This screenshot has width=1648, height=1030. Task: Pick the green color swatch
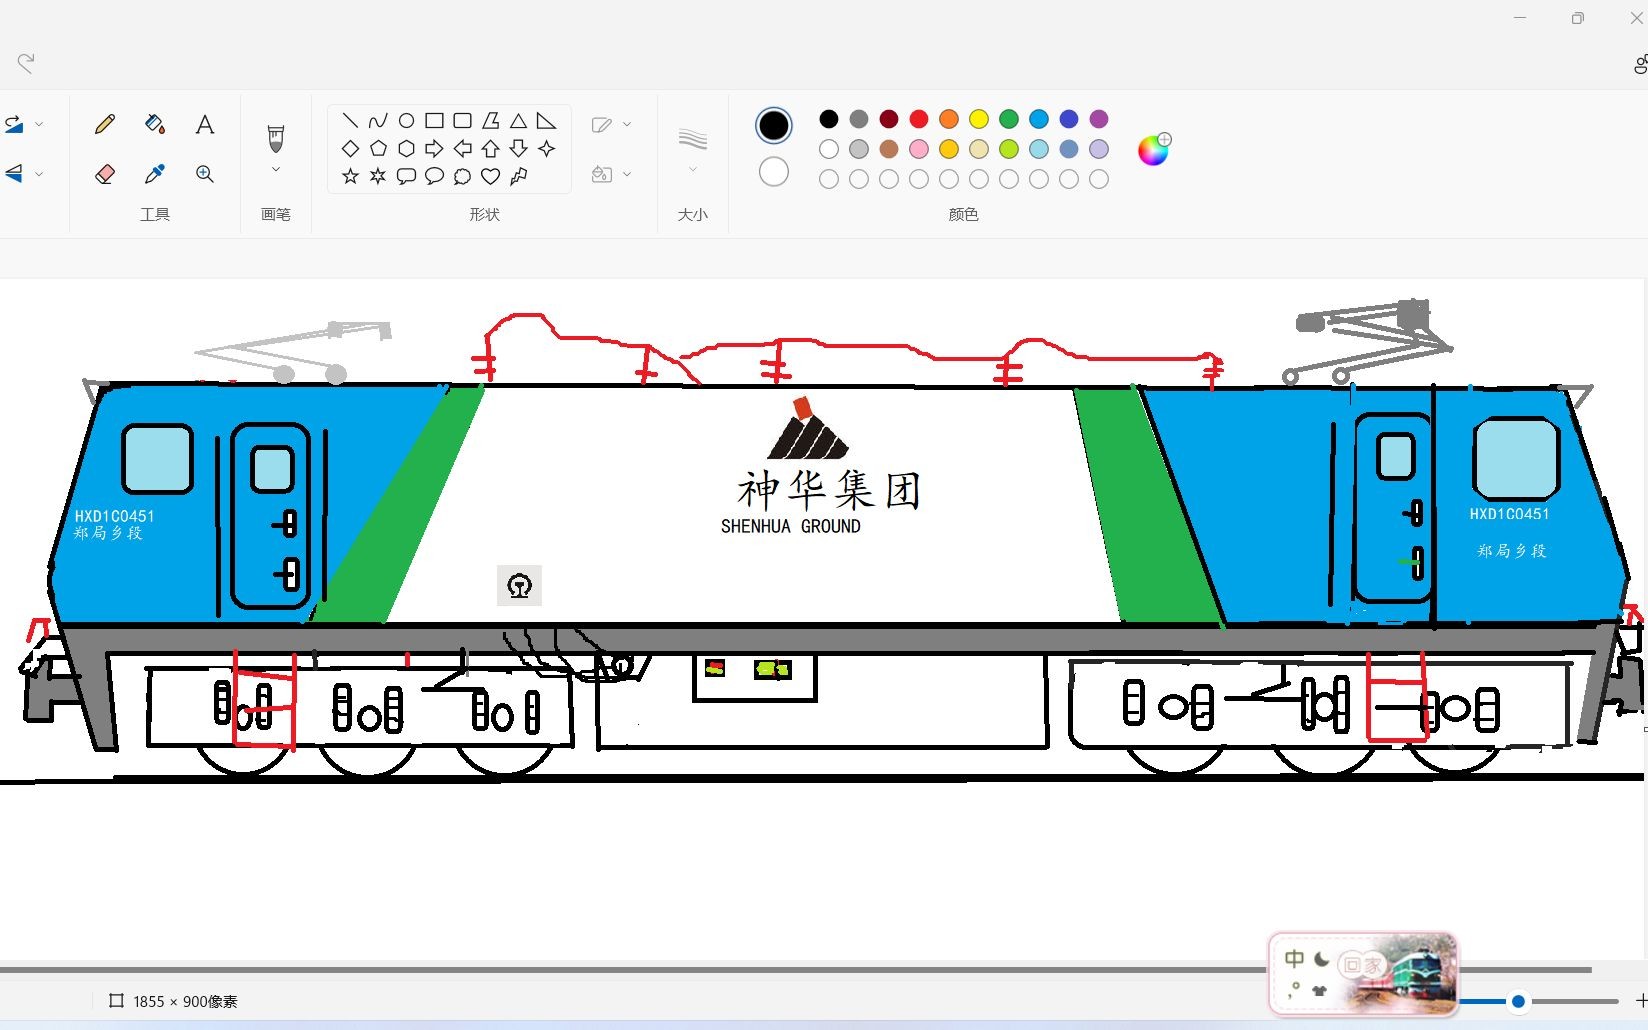point(1009,119)
